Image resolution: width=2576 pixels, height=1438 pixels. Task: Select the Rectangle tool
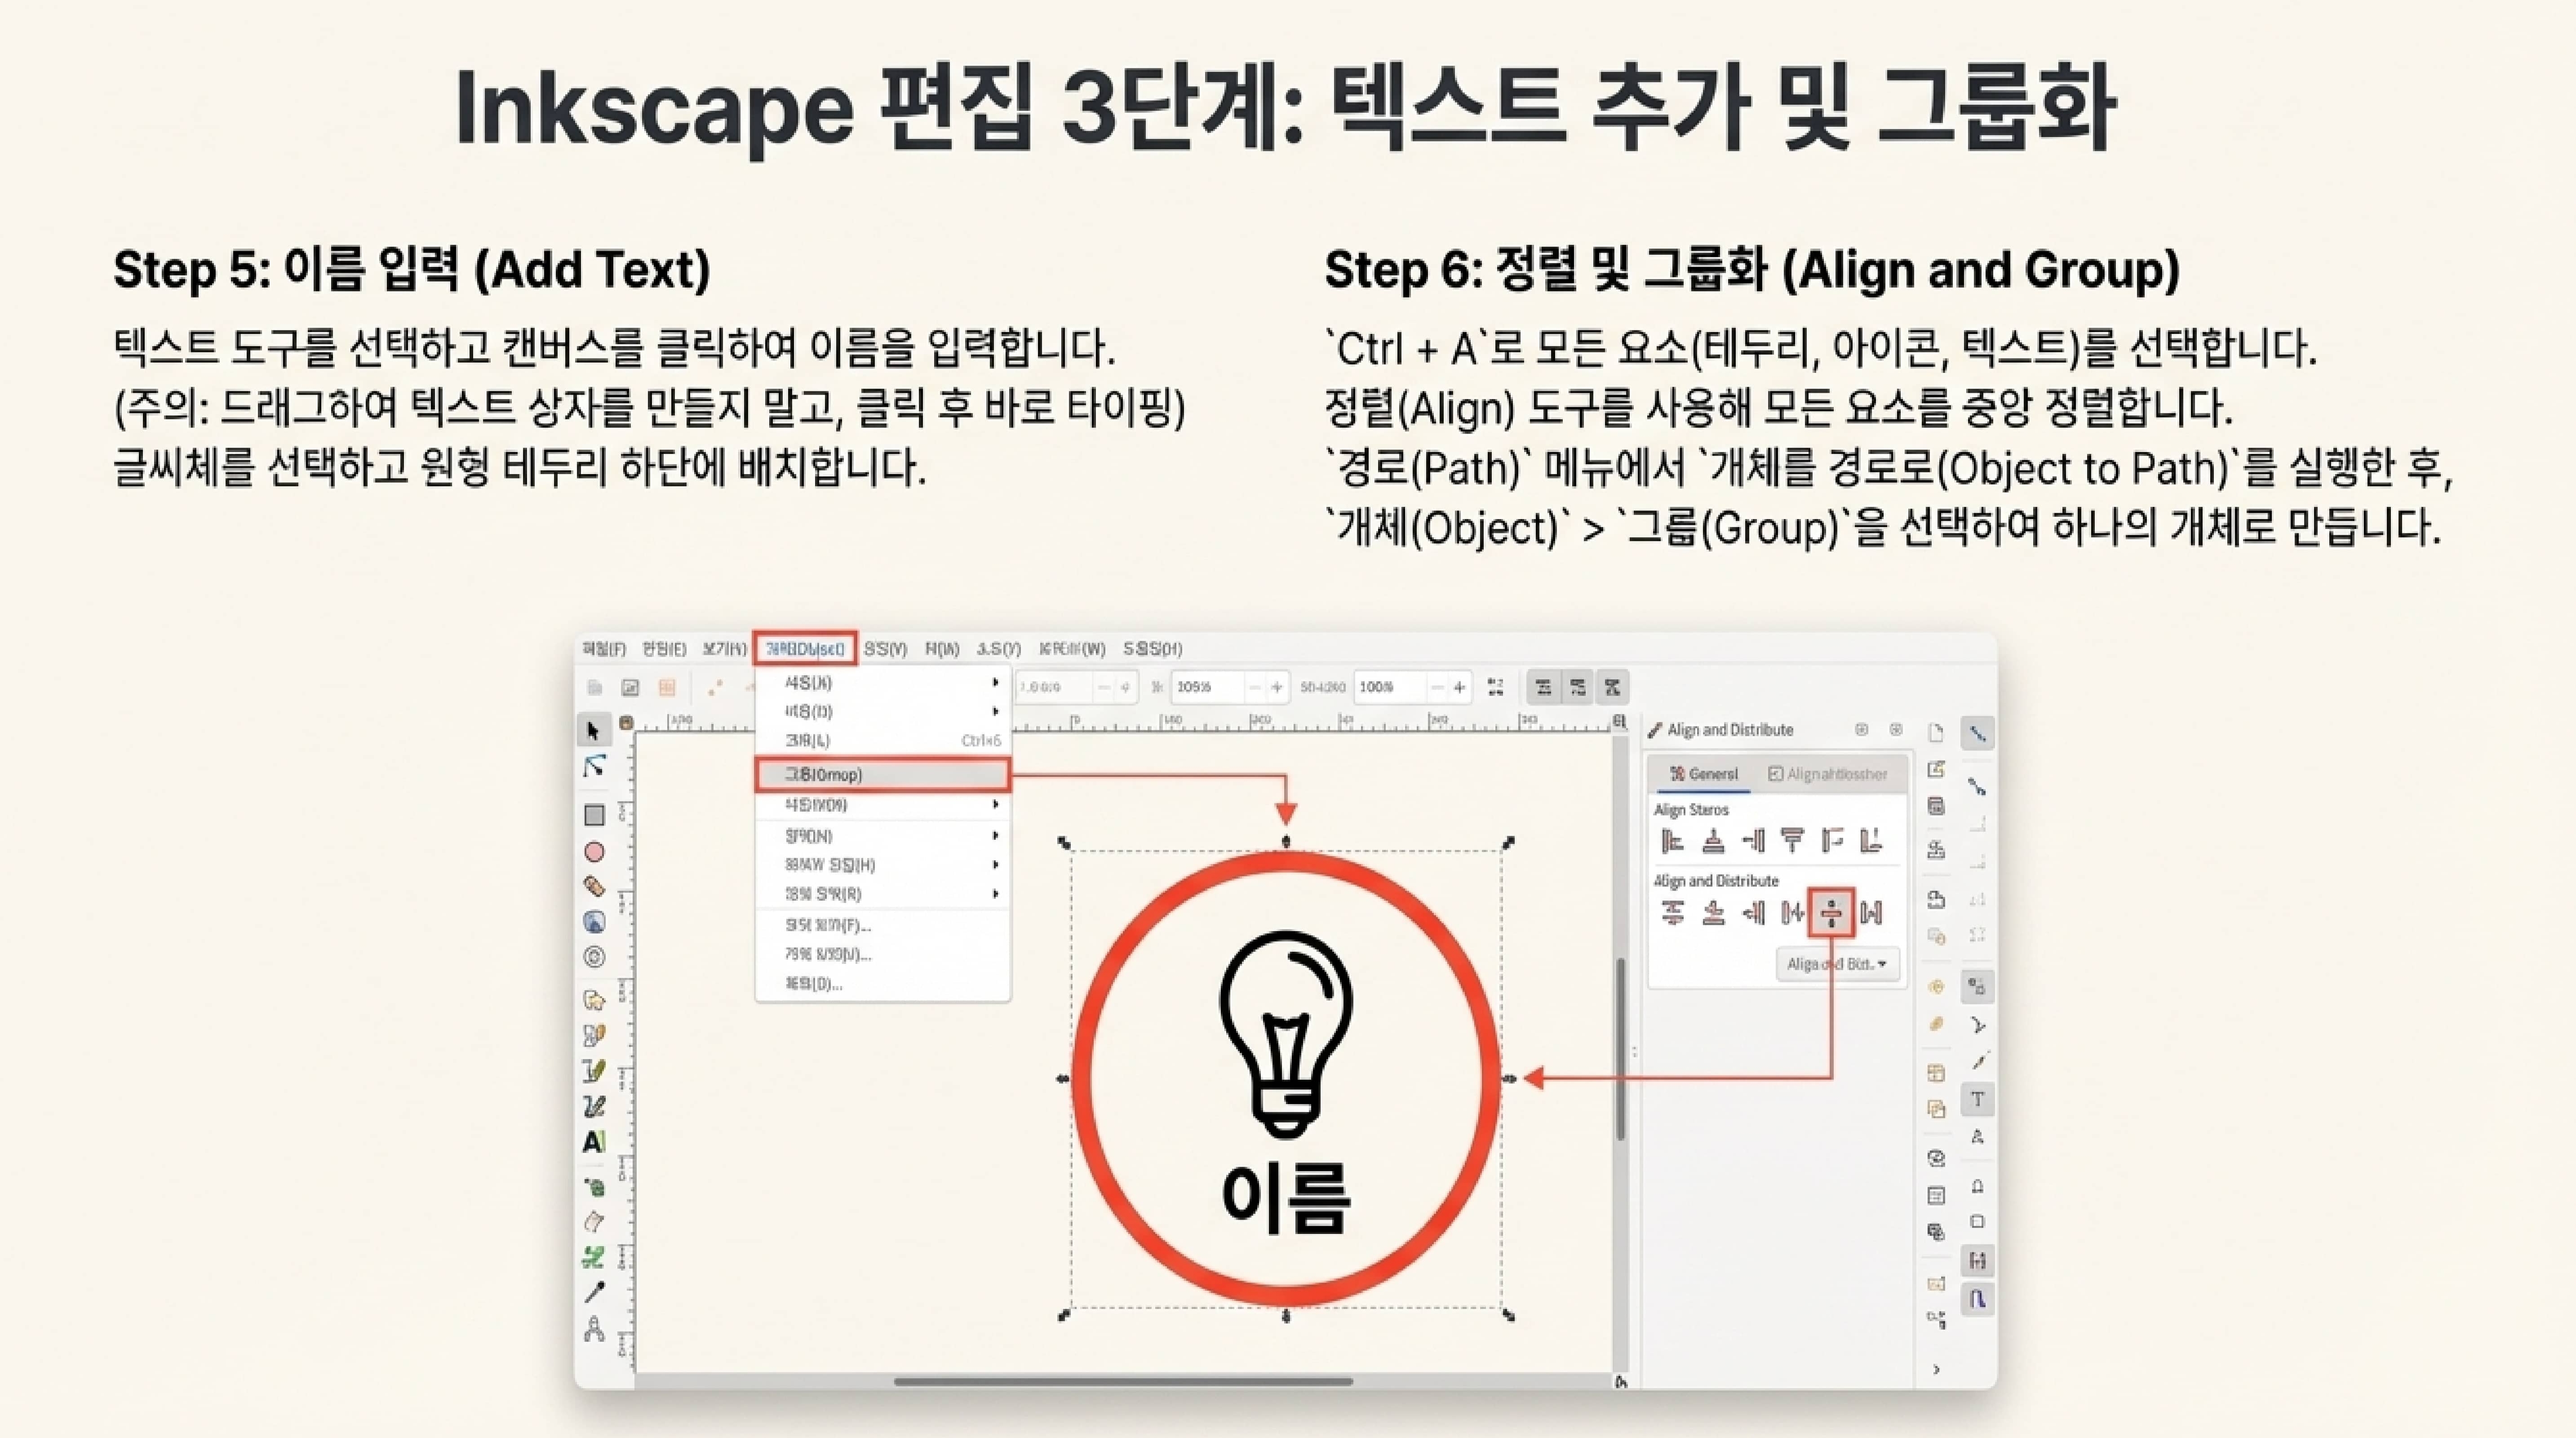594,815
